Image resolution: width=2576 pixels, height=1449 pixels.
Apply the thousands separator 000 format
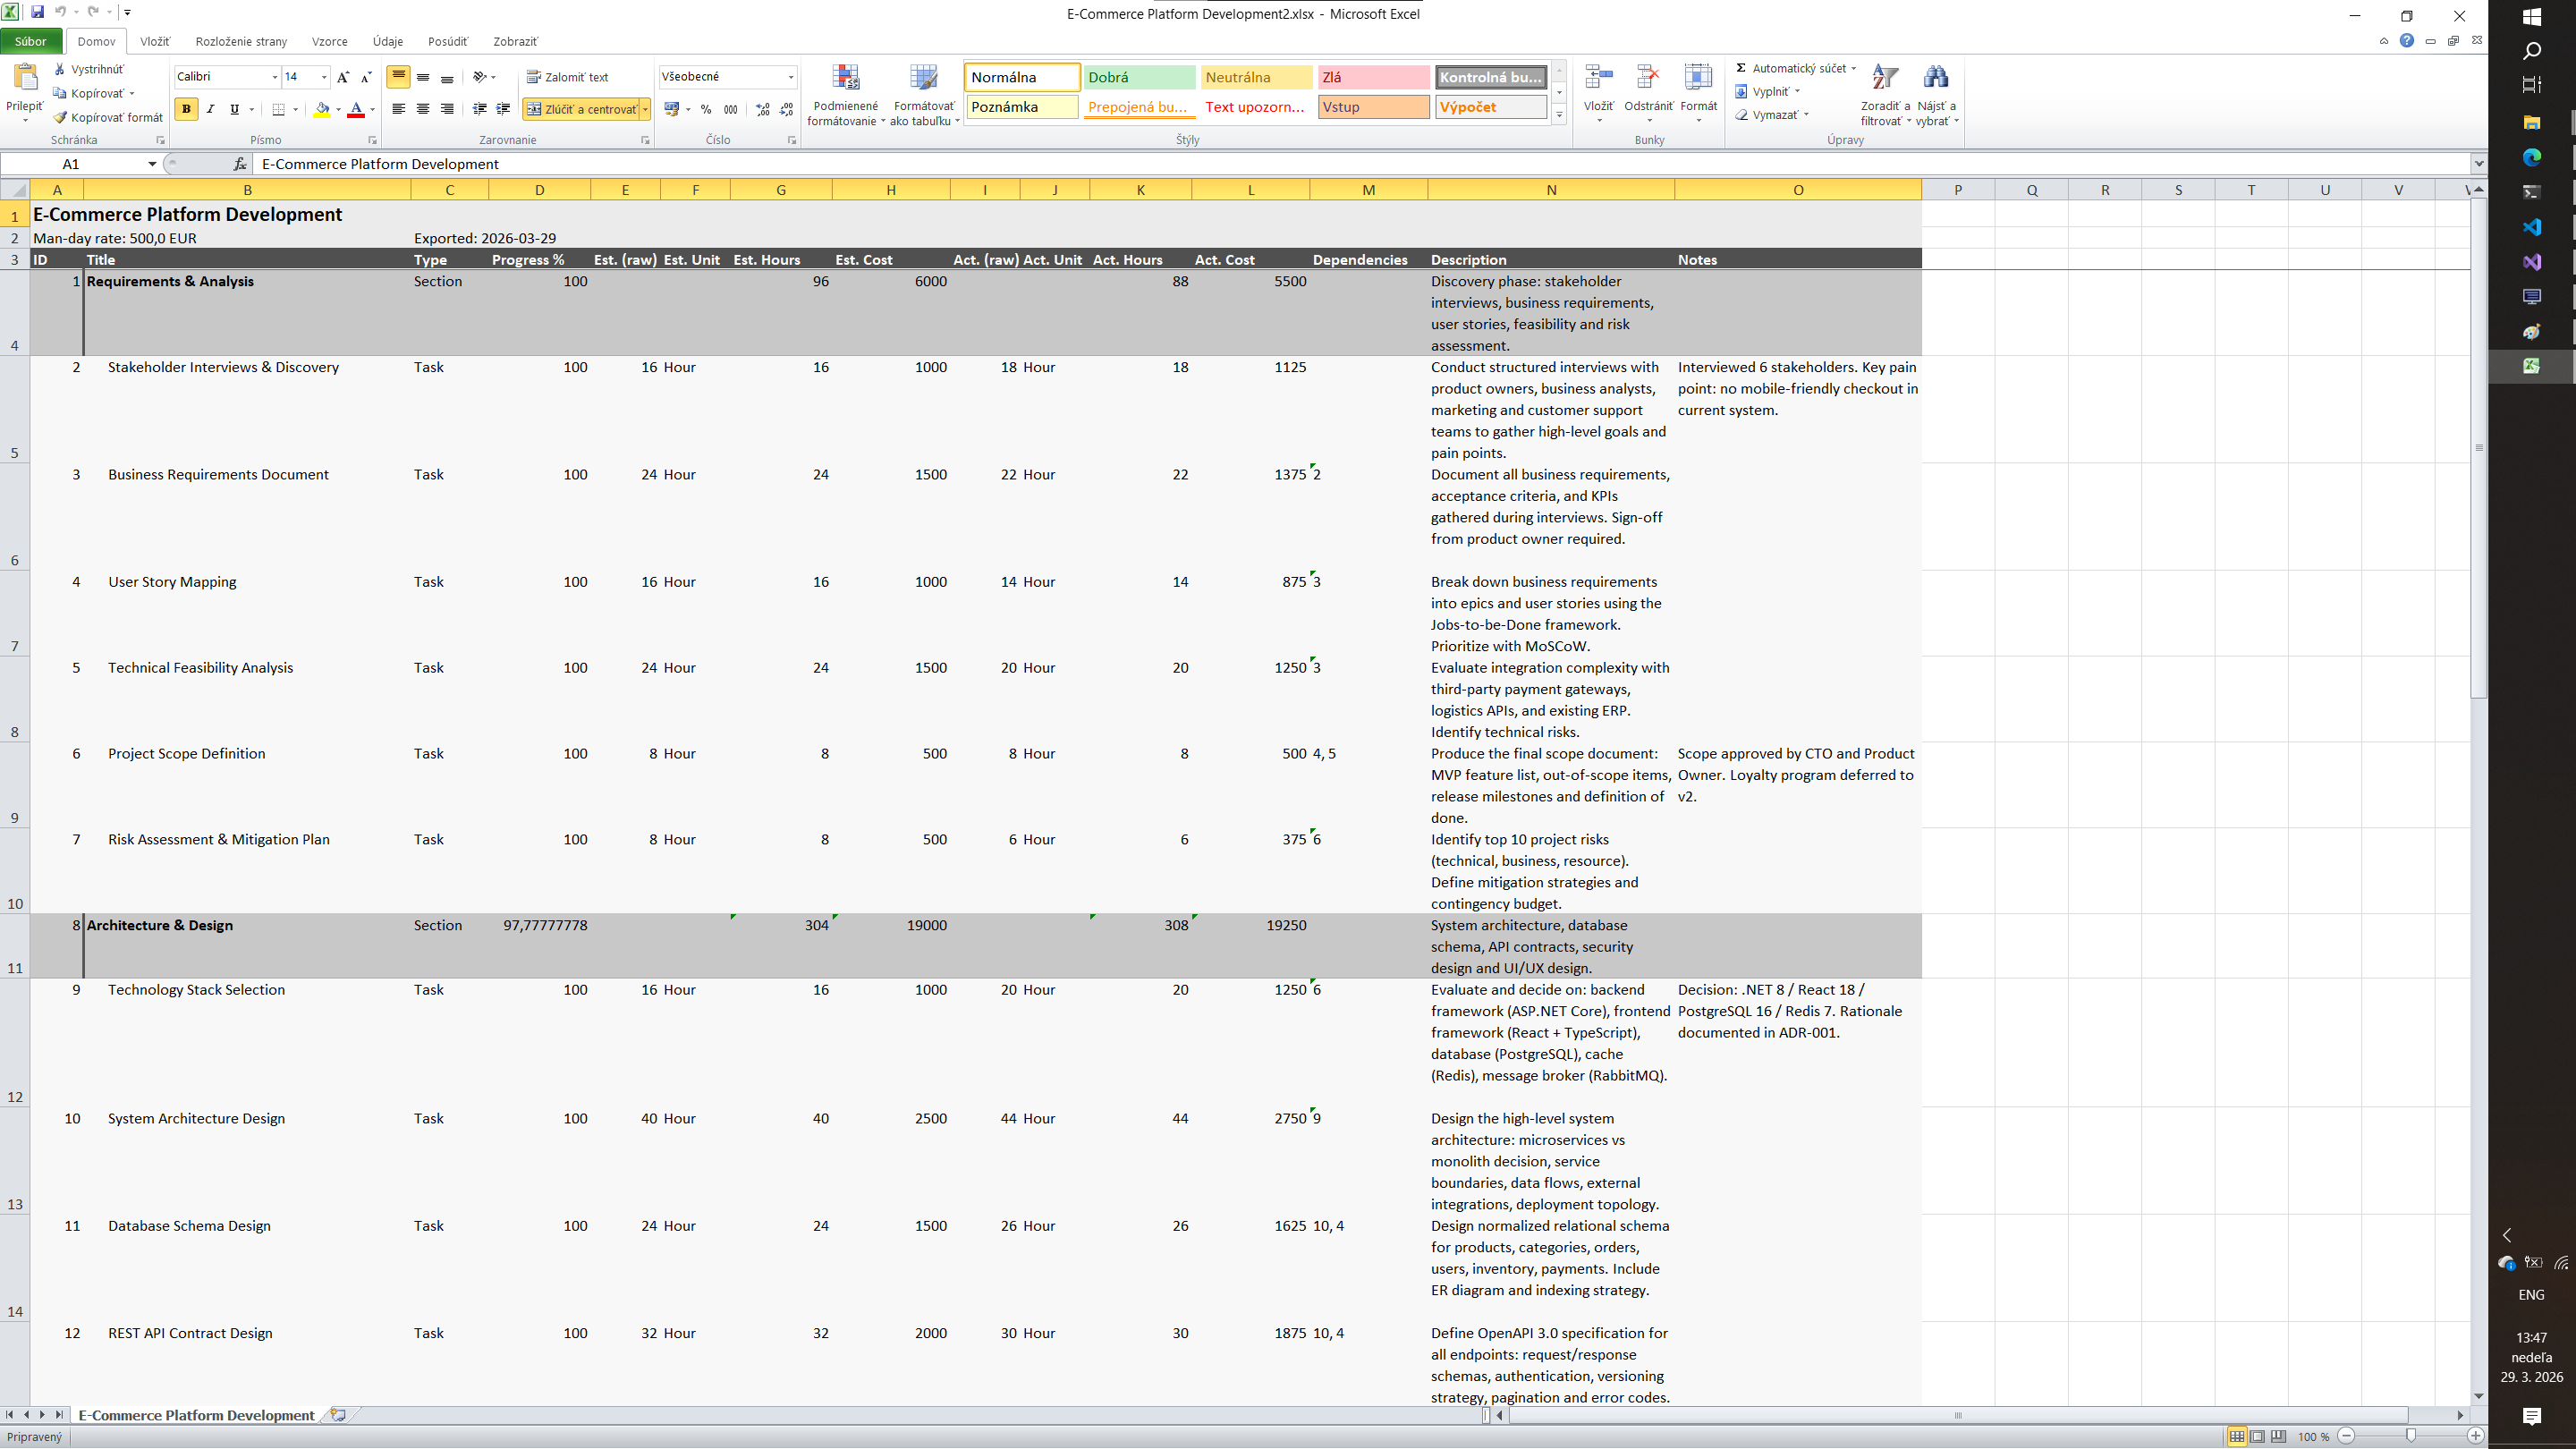(731, 109)
